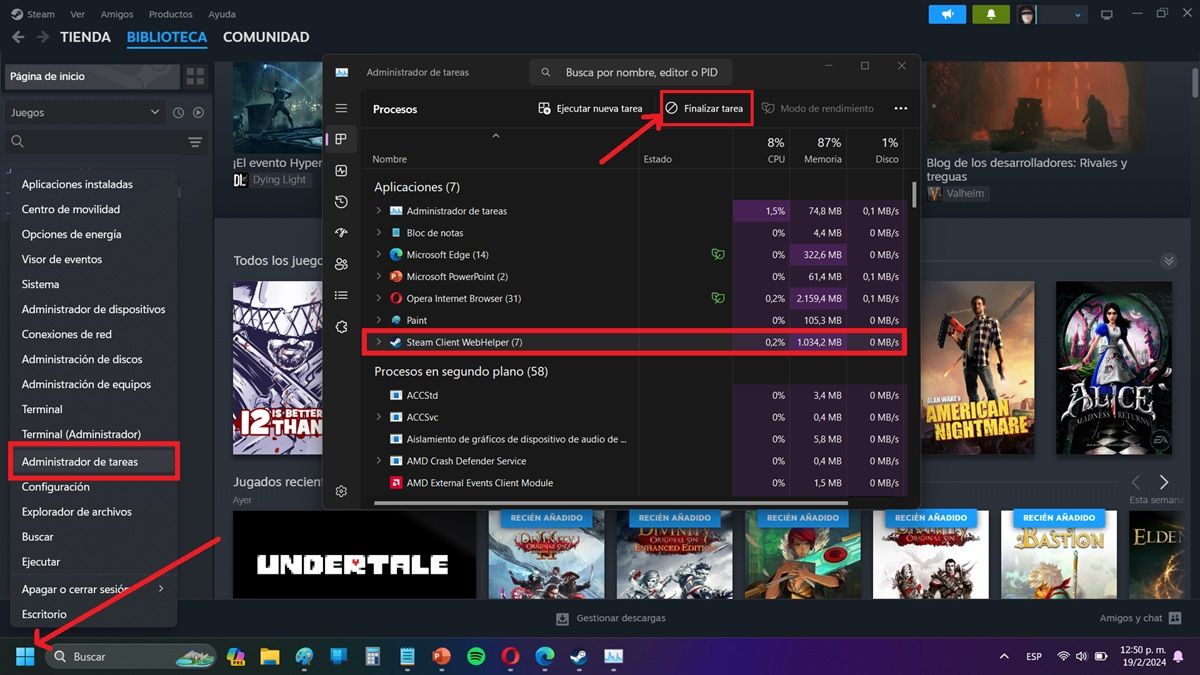The width and height of the screenshot is (1200, 675).
Task: Open Amigos y chat in Steam
Action: (x=1140, y=618)
